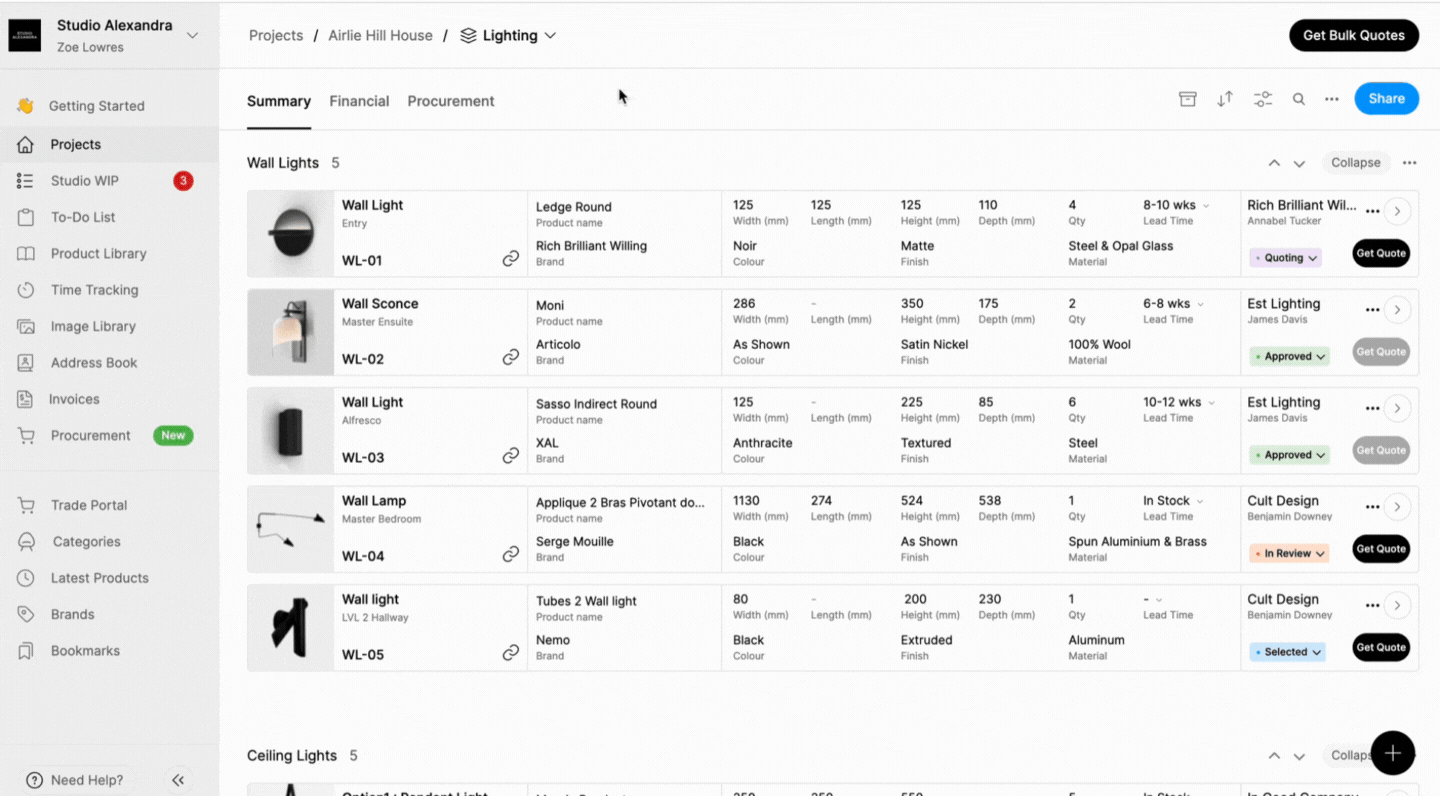Open Selected status dropdown for WL-05

click(1287, 652)
